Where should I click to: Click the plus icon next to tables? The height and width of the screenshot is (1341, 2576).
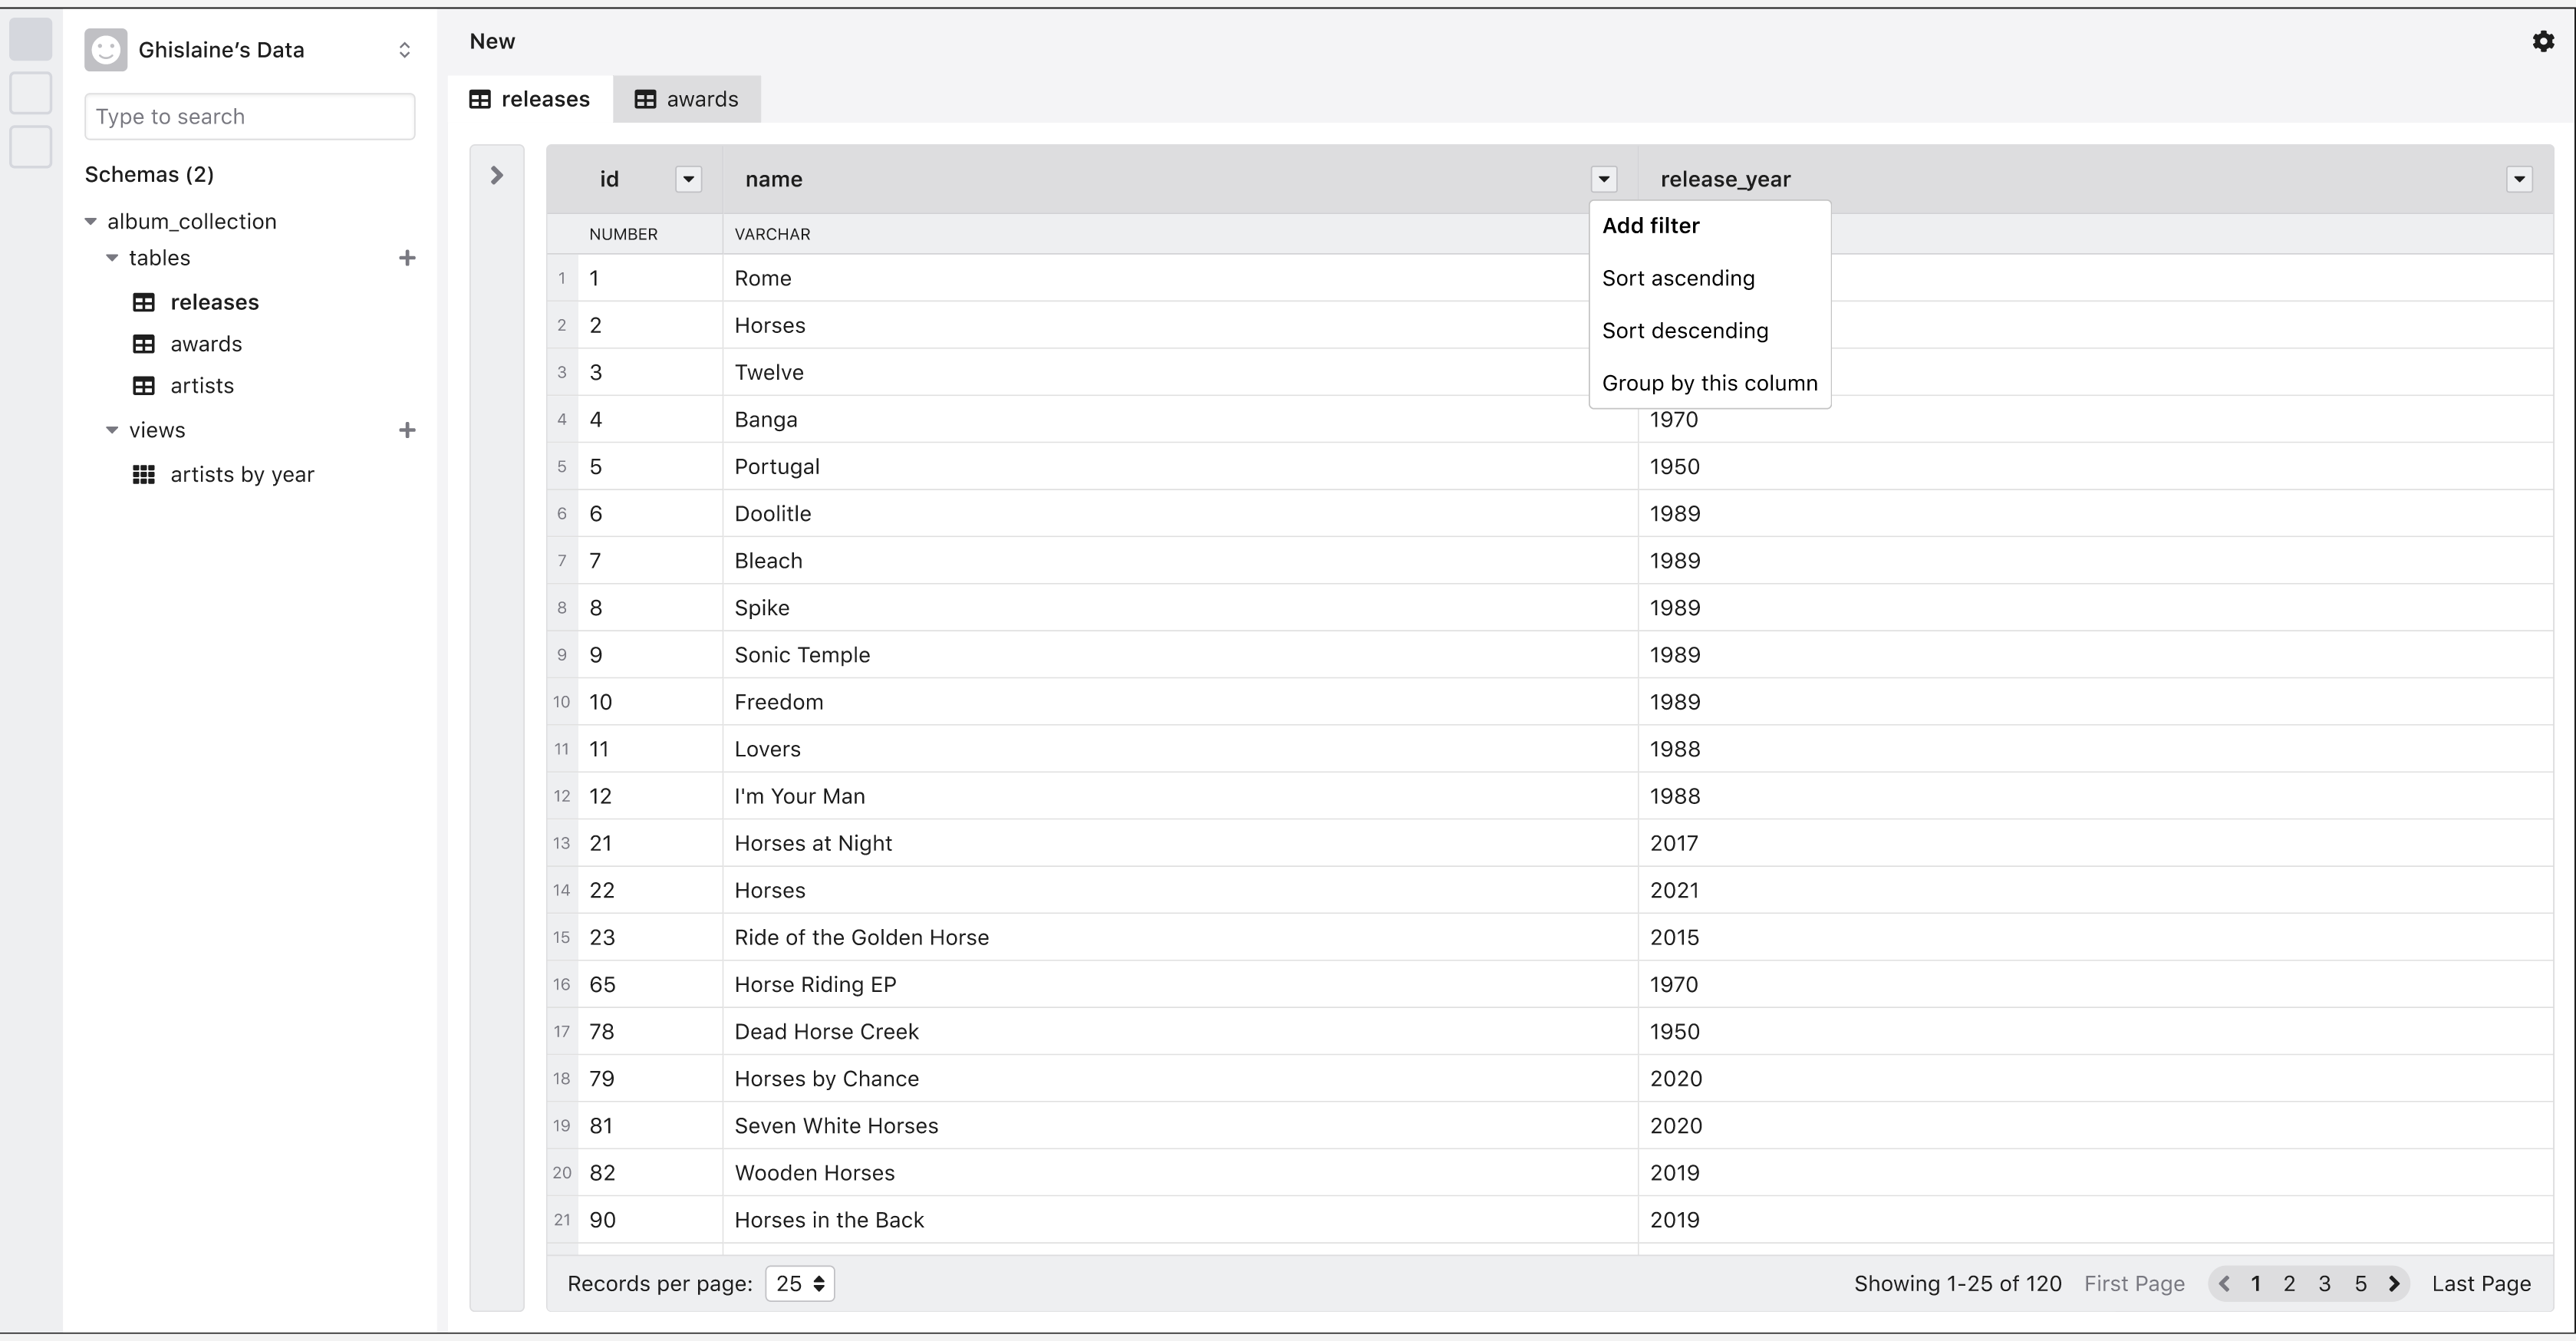407,258
